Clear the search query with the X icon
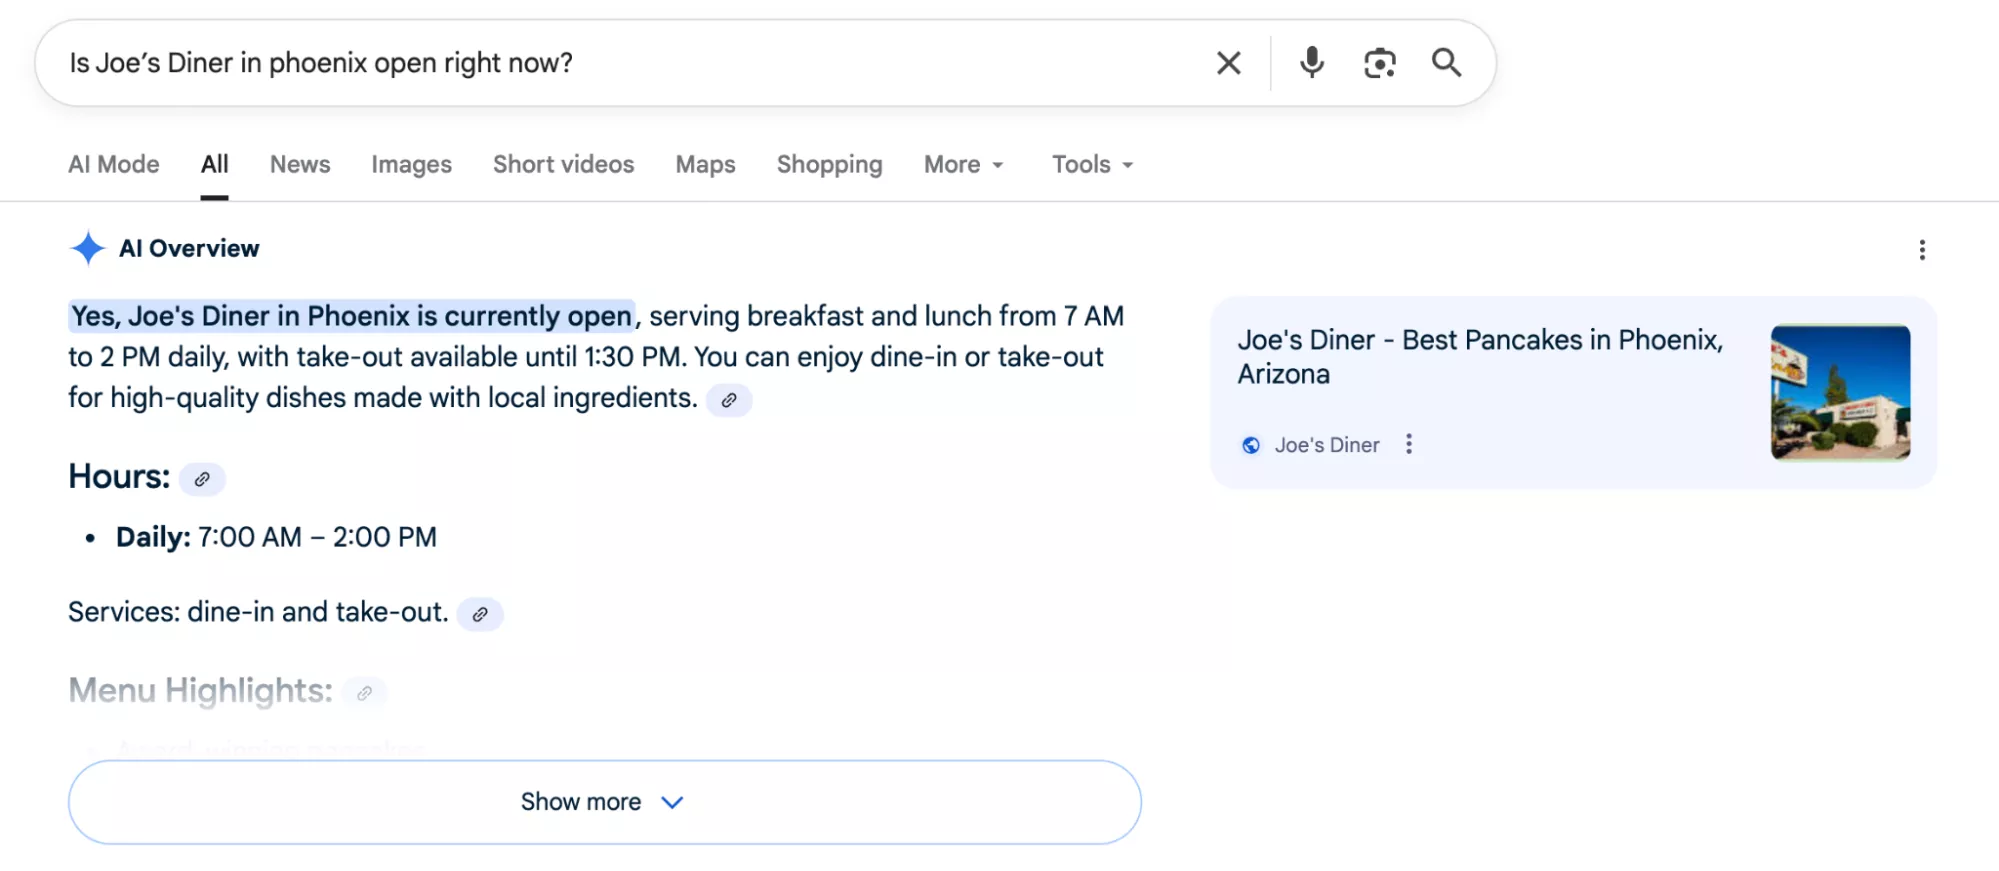Viewport: 1999px width, 871px height. (x=1228, y=63)
